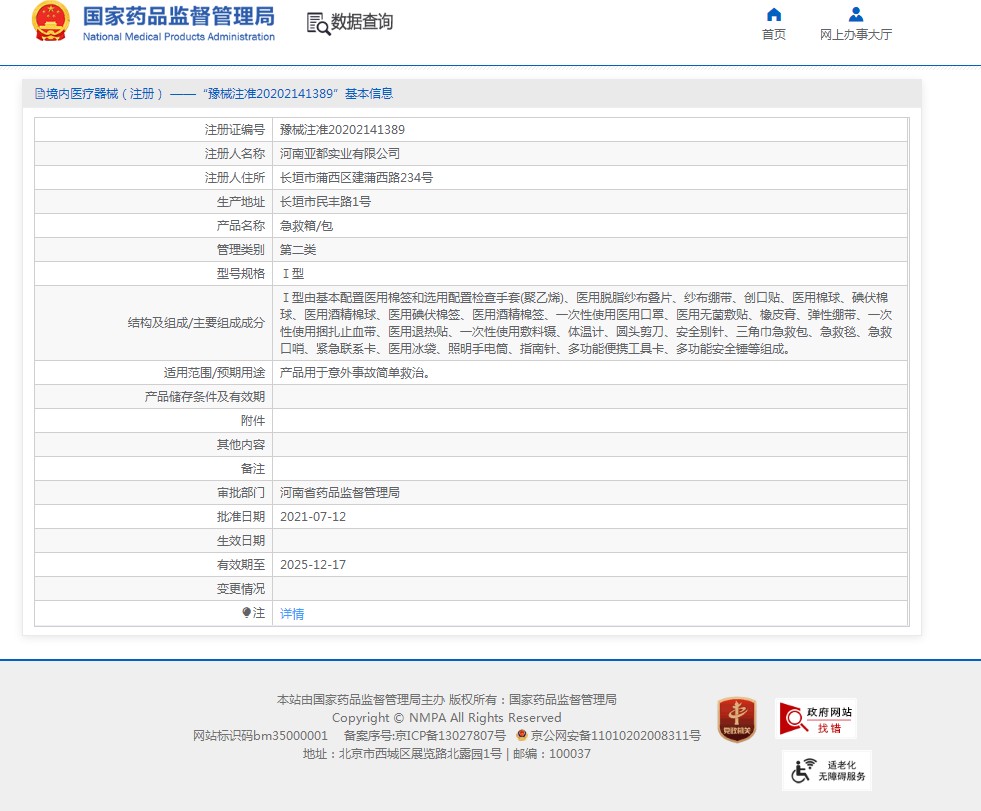Viewport: 981px width, 811px height.
Task: Click the 注册人名称 row label
Action: [235, 153]
